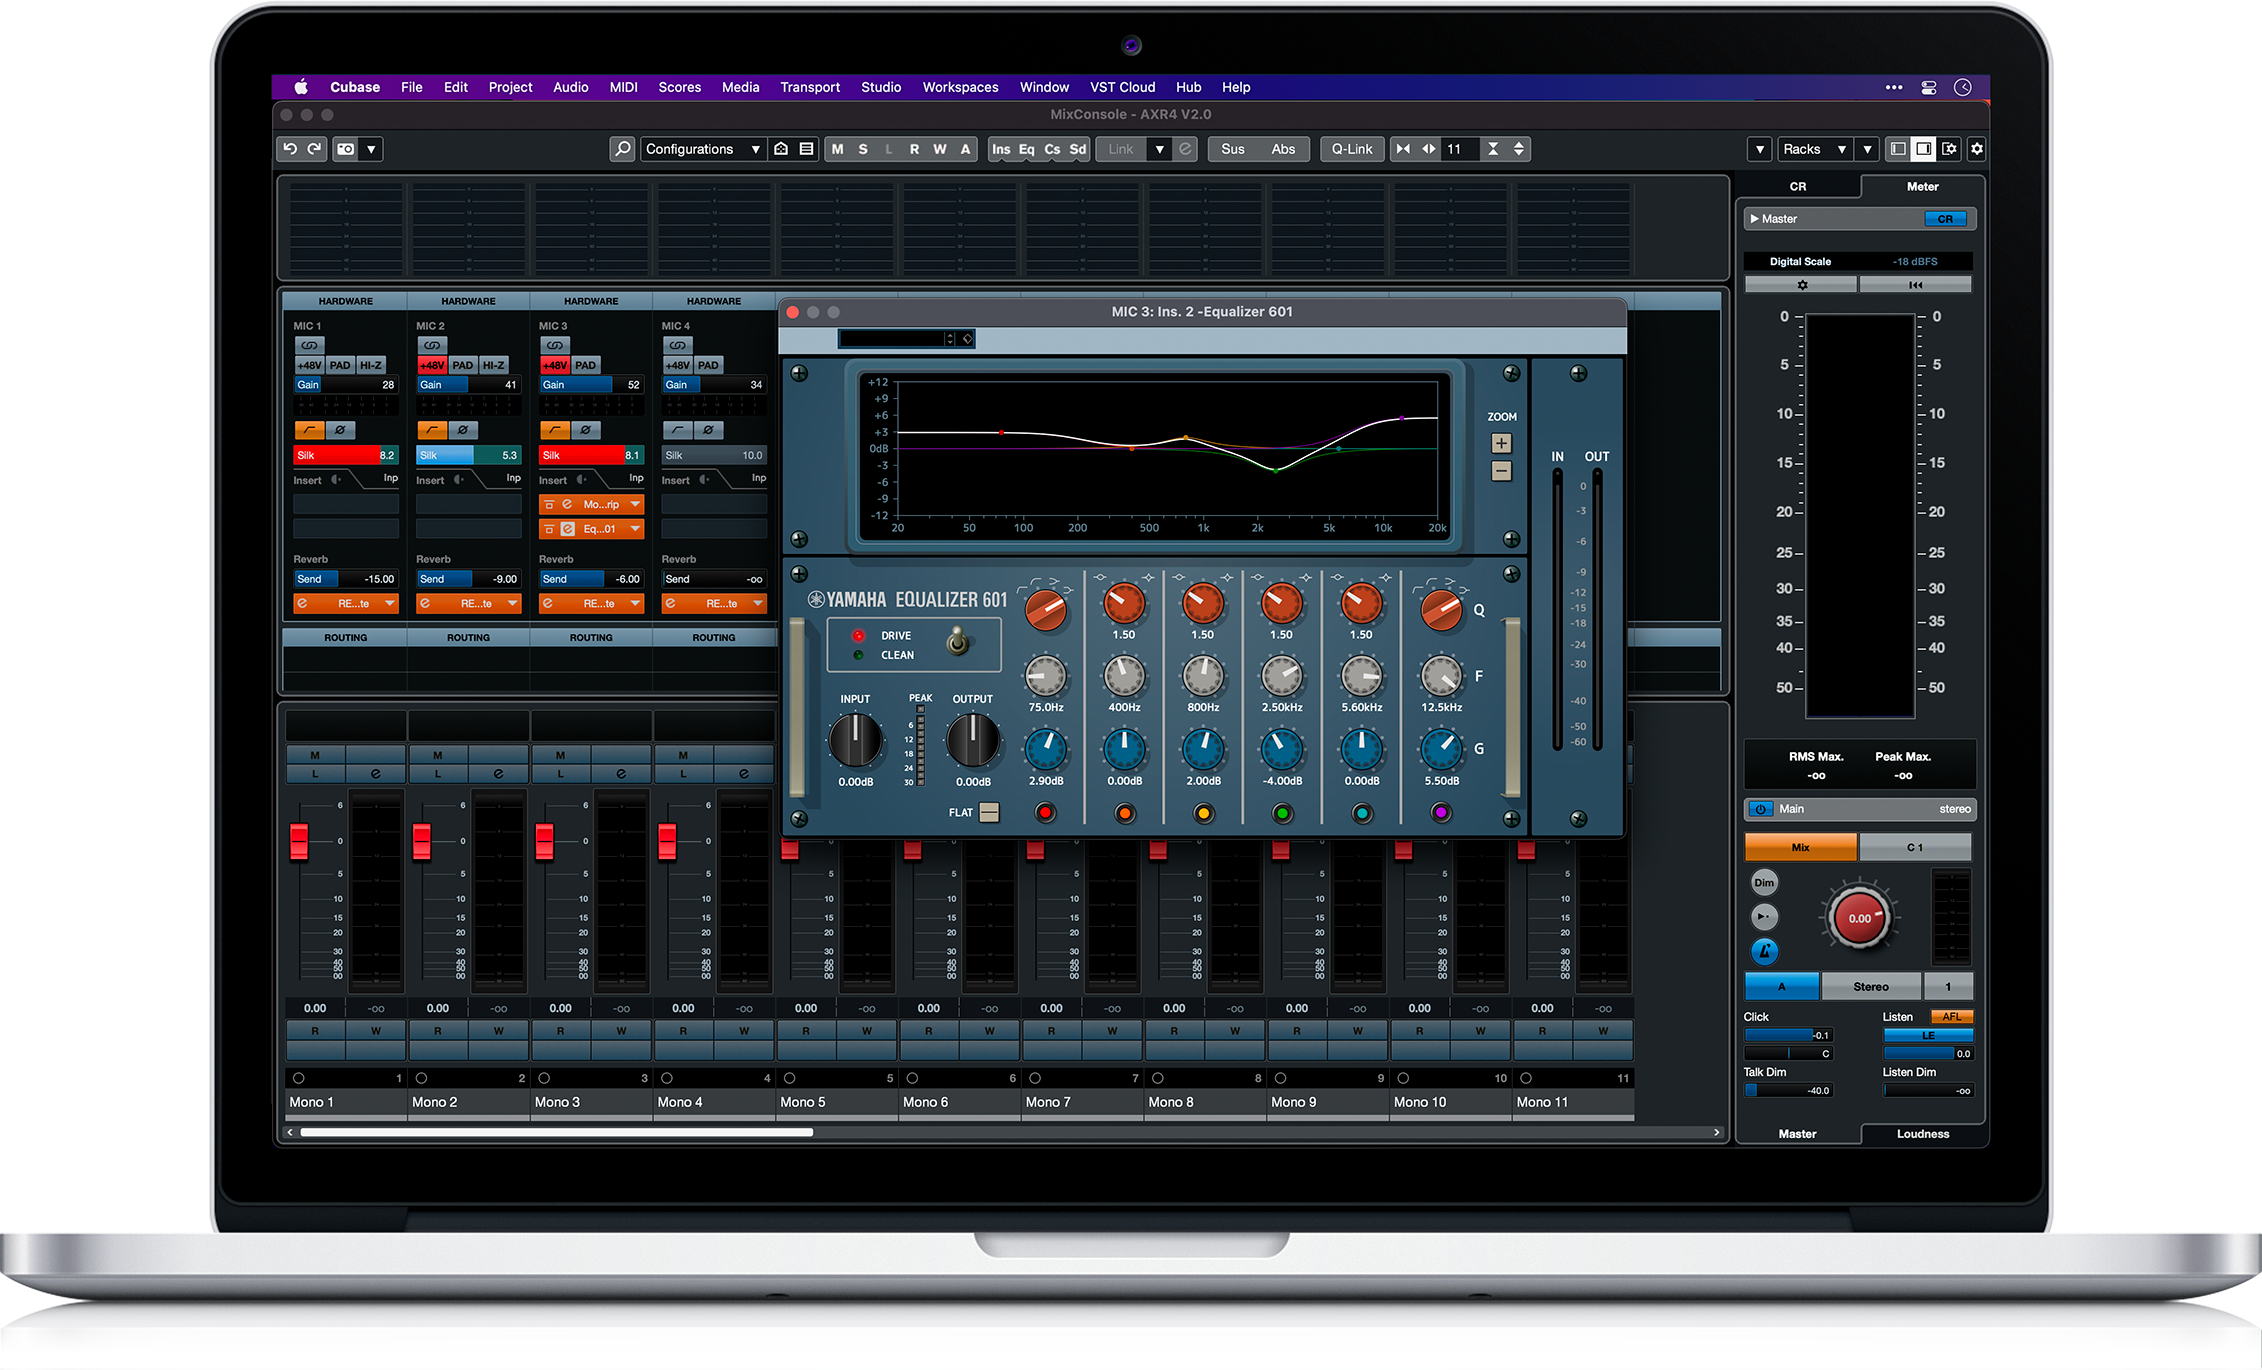Open the Mo...rip insert dropdown arrow
Image resolution: width=2262 pixels, height=1370 pixels.
[x=635, y=505]
